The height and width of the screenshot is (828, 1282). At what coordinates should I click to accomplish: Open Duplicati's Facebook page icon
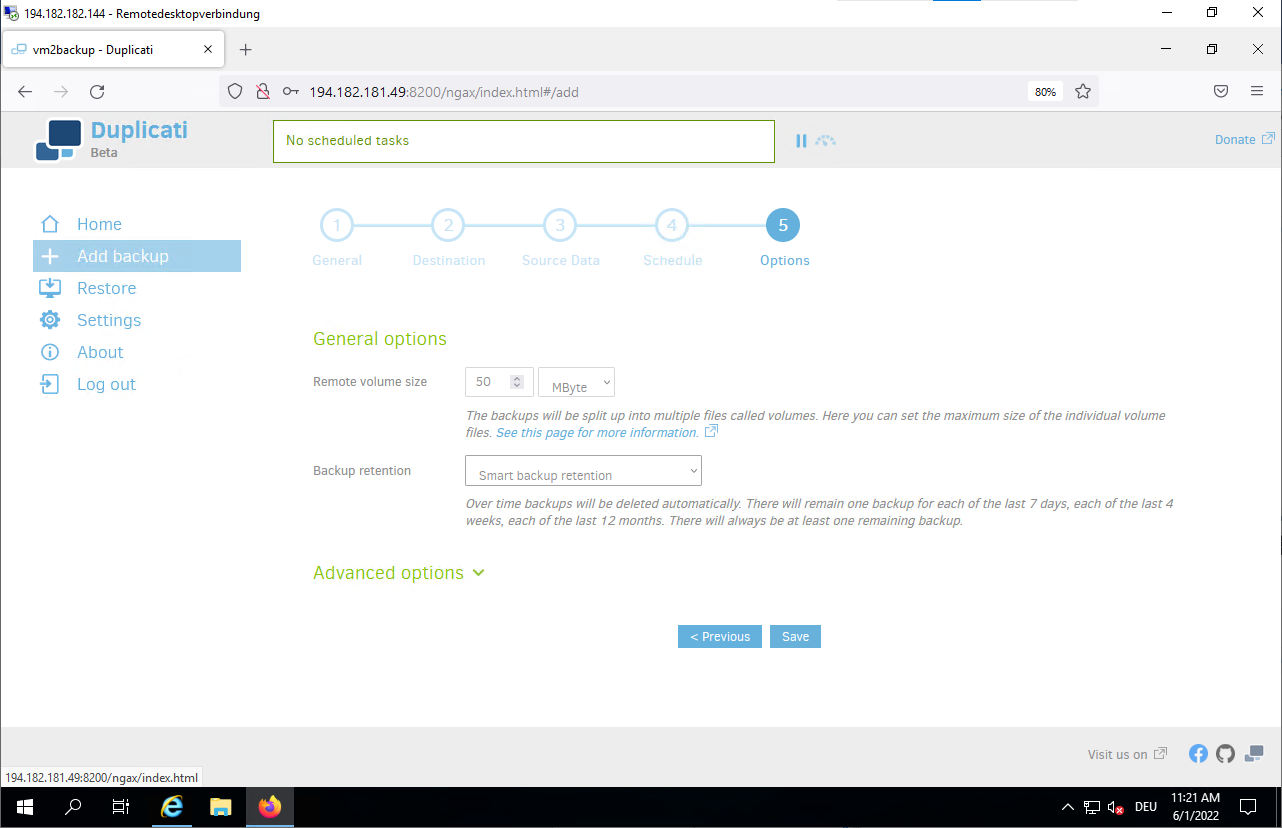1198,754
